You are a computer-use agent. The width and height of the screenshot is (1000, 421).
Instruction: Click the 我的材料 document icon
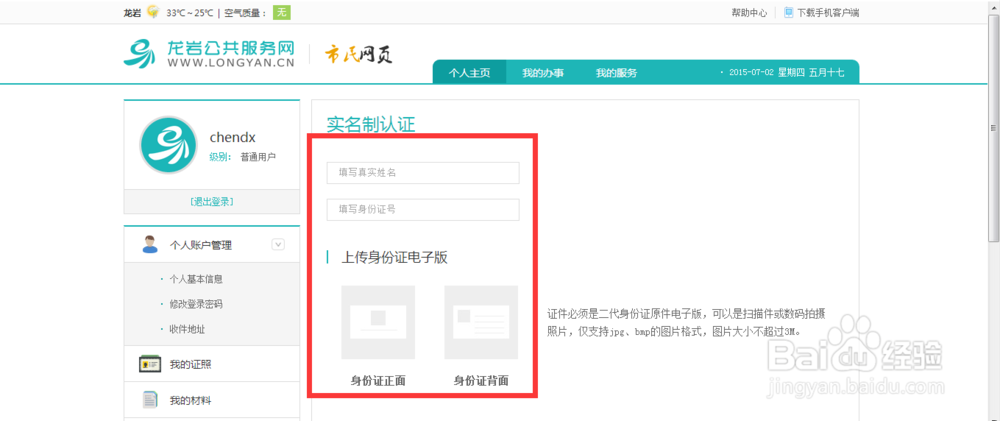coord(150,401)
